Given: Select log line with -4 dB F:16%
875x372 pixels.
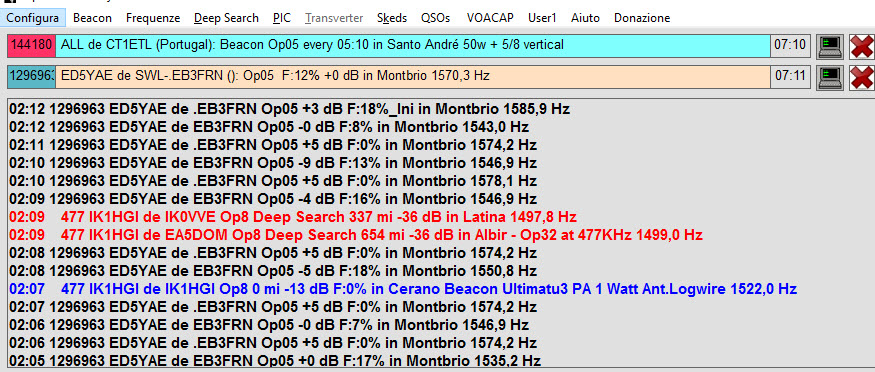Looking at the screenshot, I should coord(273,199).
